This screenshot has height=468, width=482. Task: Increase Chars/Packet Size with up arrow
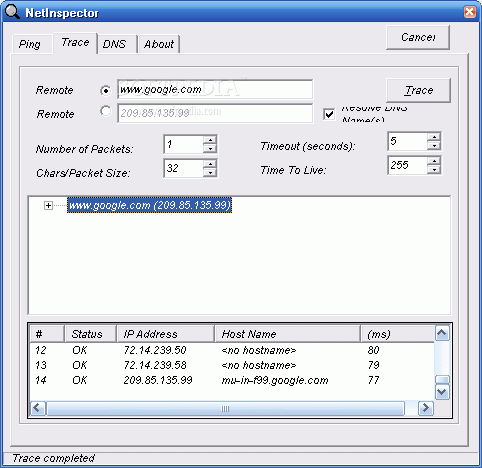210,164
